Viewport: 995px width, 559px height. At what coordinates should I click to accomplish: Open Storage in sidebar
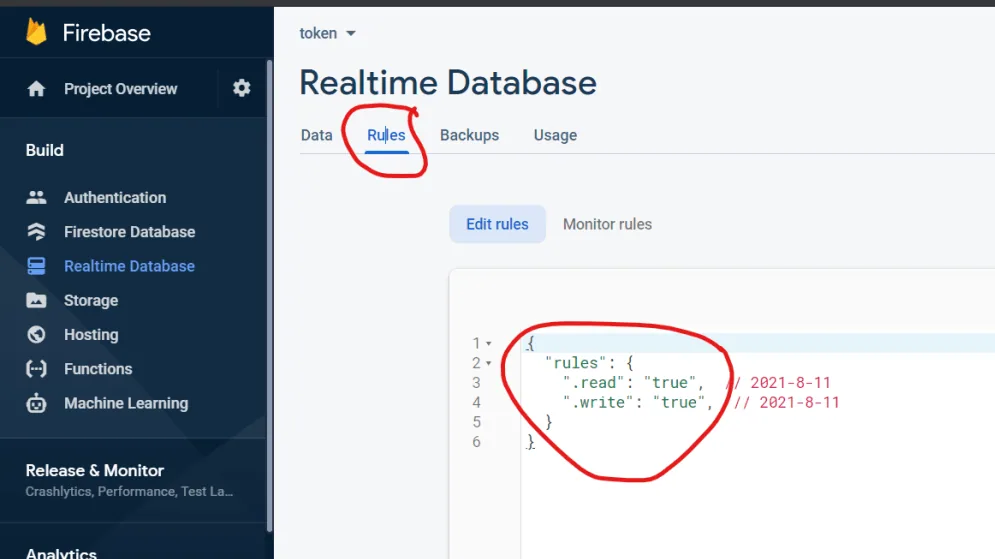[91, 300]
